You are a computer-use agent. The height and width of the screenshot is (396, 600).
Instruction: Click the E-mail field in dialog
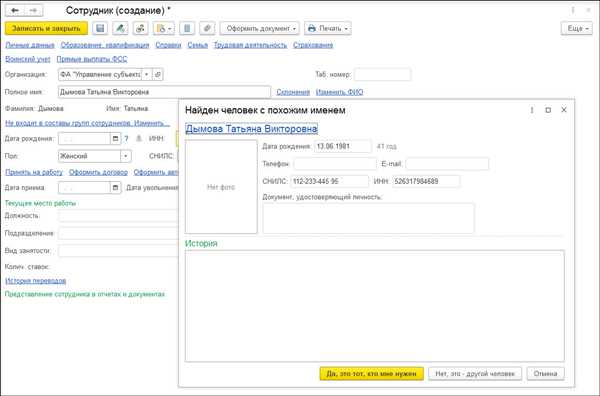(447, 164)
